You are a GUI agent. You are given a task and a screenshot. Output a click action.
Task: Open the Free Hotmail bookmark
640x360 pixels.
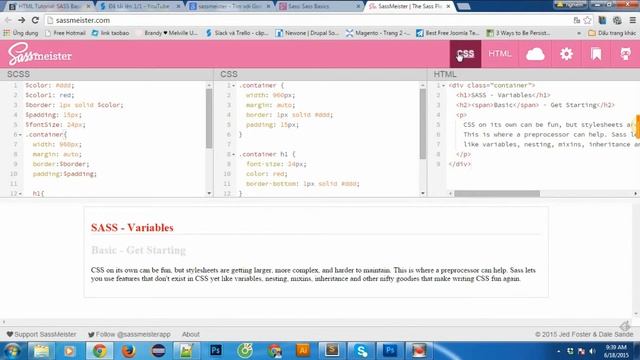65,33
